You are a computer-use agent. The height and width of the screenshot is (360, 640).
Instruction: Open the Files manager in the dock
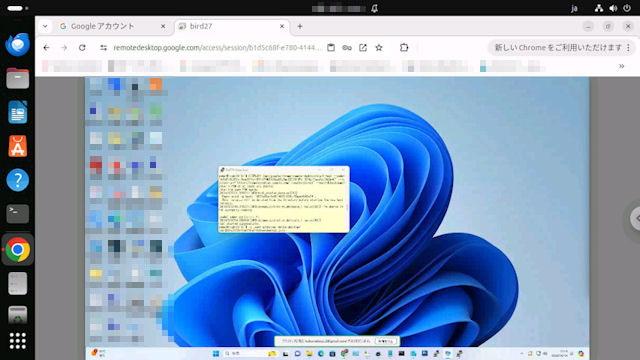(18, 78)
